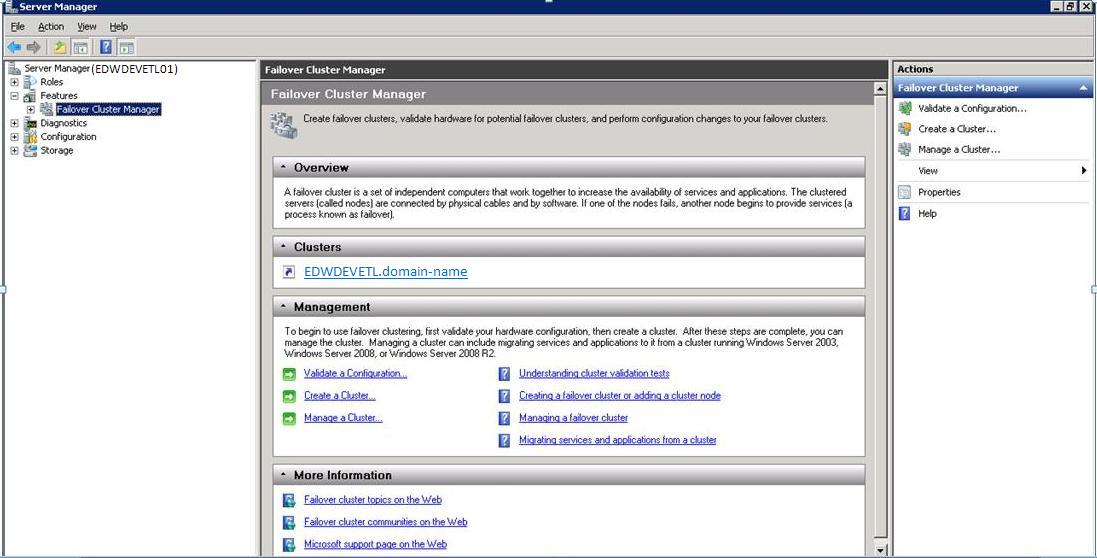The height and width of the screenshot is (558, 1097).
Task: Click the shortcut icon beside EDWDEVETL.domain-name
Action: click(x=289, y=273)
